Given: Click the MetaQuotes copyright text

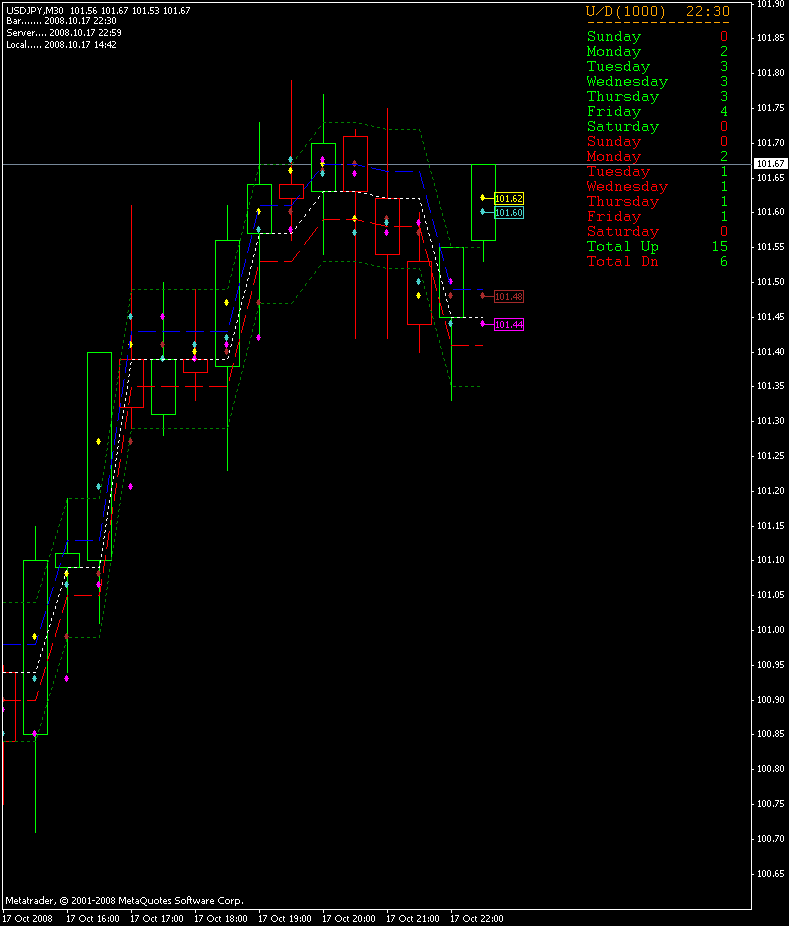Looking at the screenshot, I should [124, 901].
